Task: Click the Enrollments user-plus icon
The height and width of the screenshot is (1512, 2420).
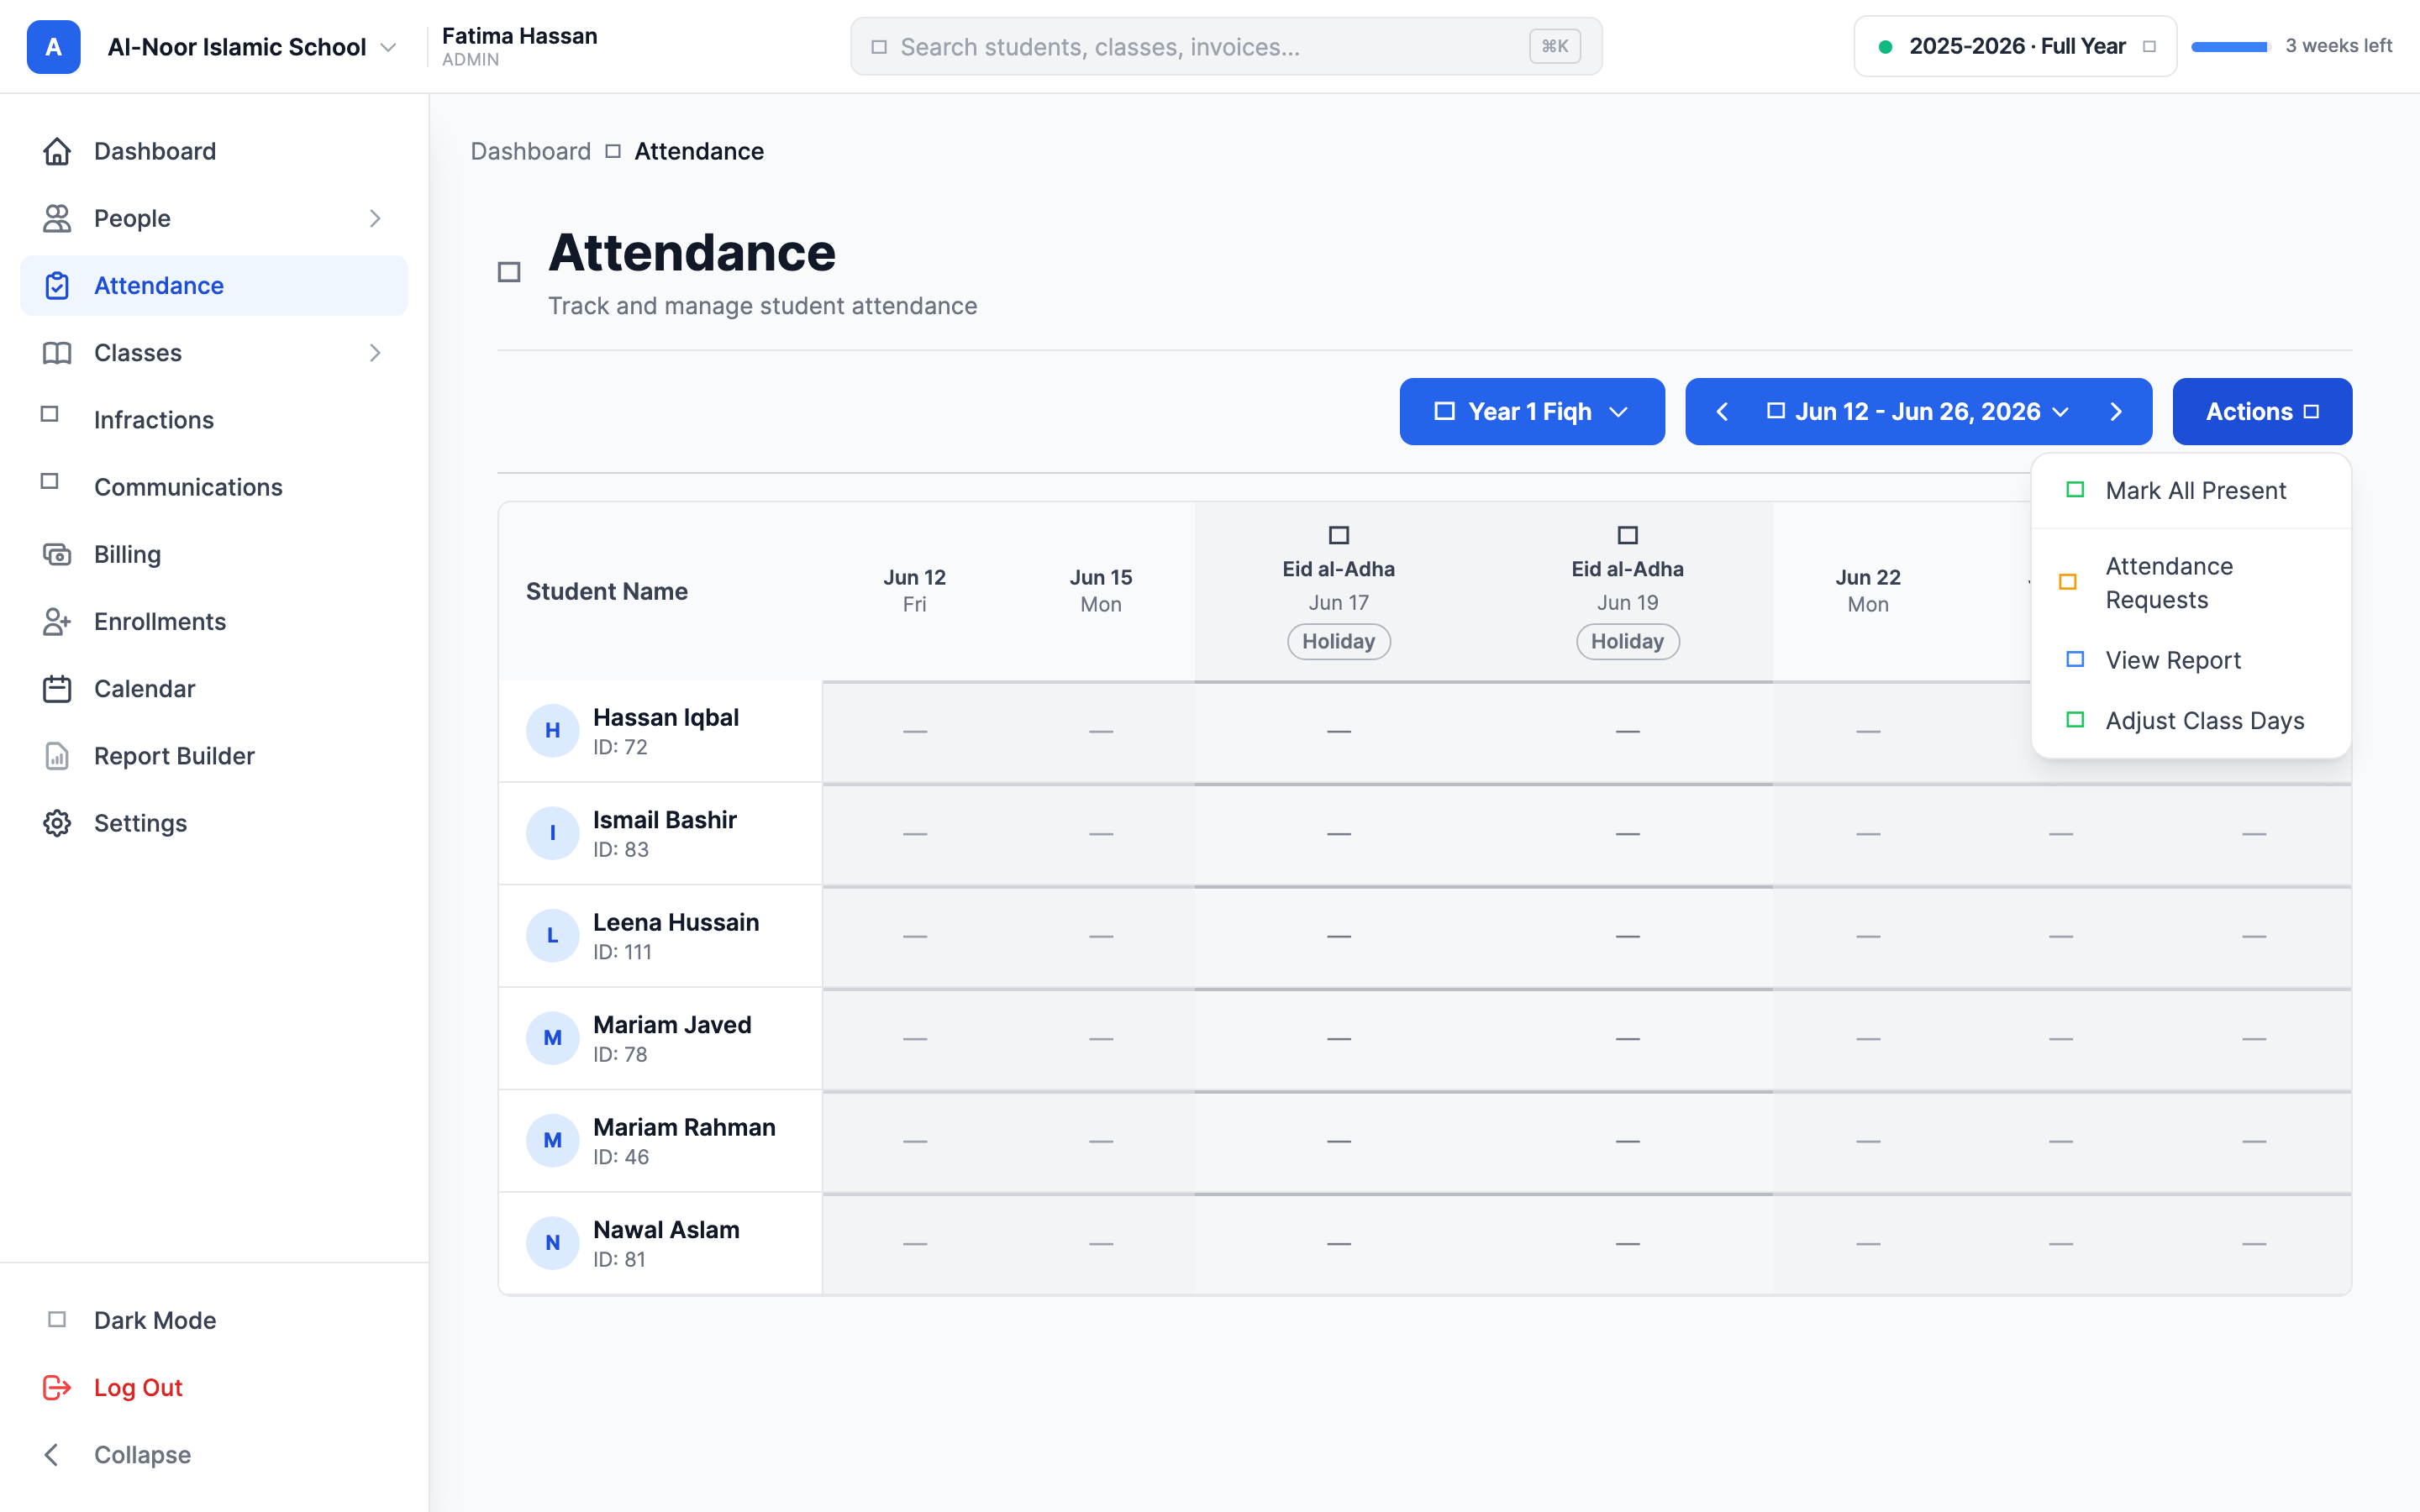Action: pos(57,621)
